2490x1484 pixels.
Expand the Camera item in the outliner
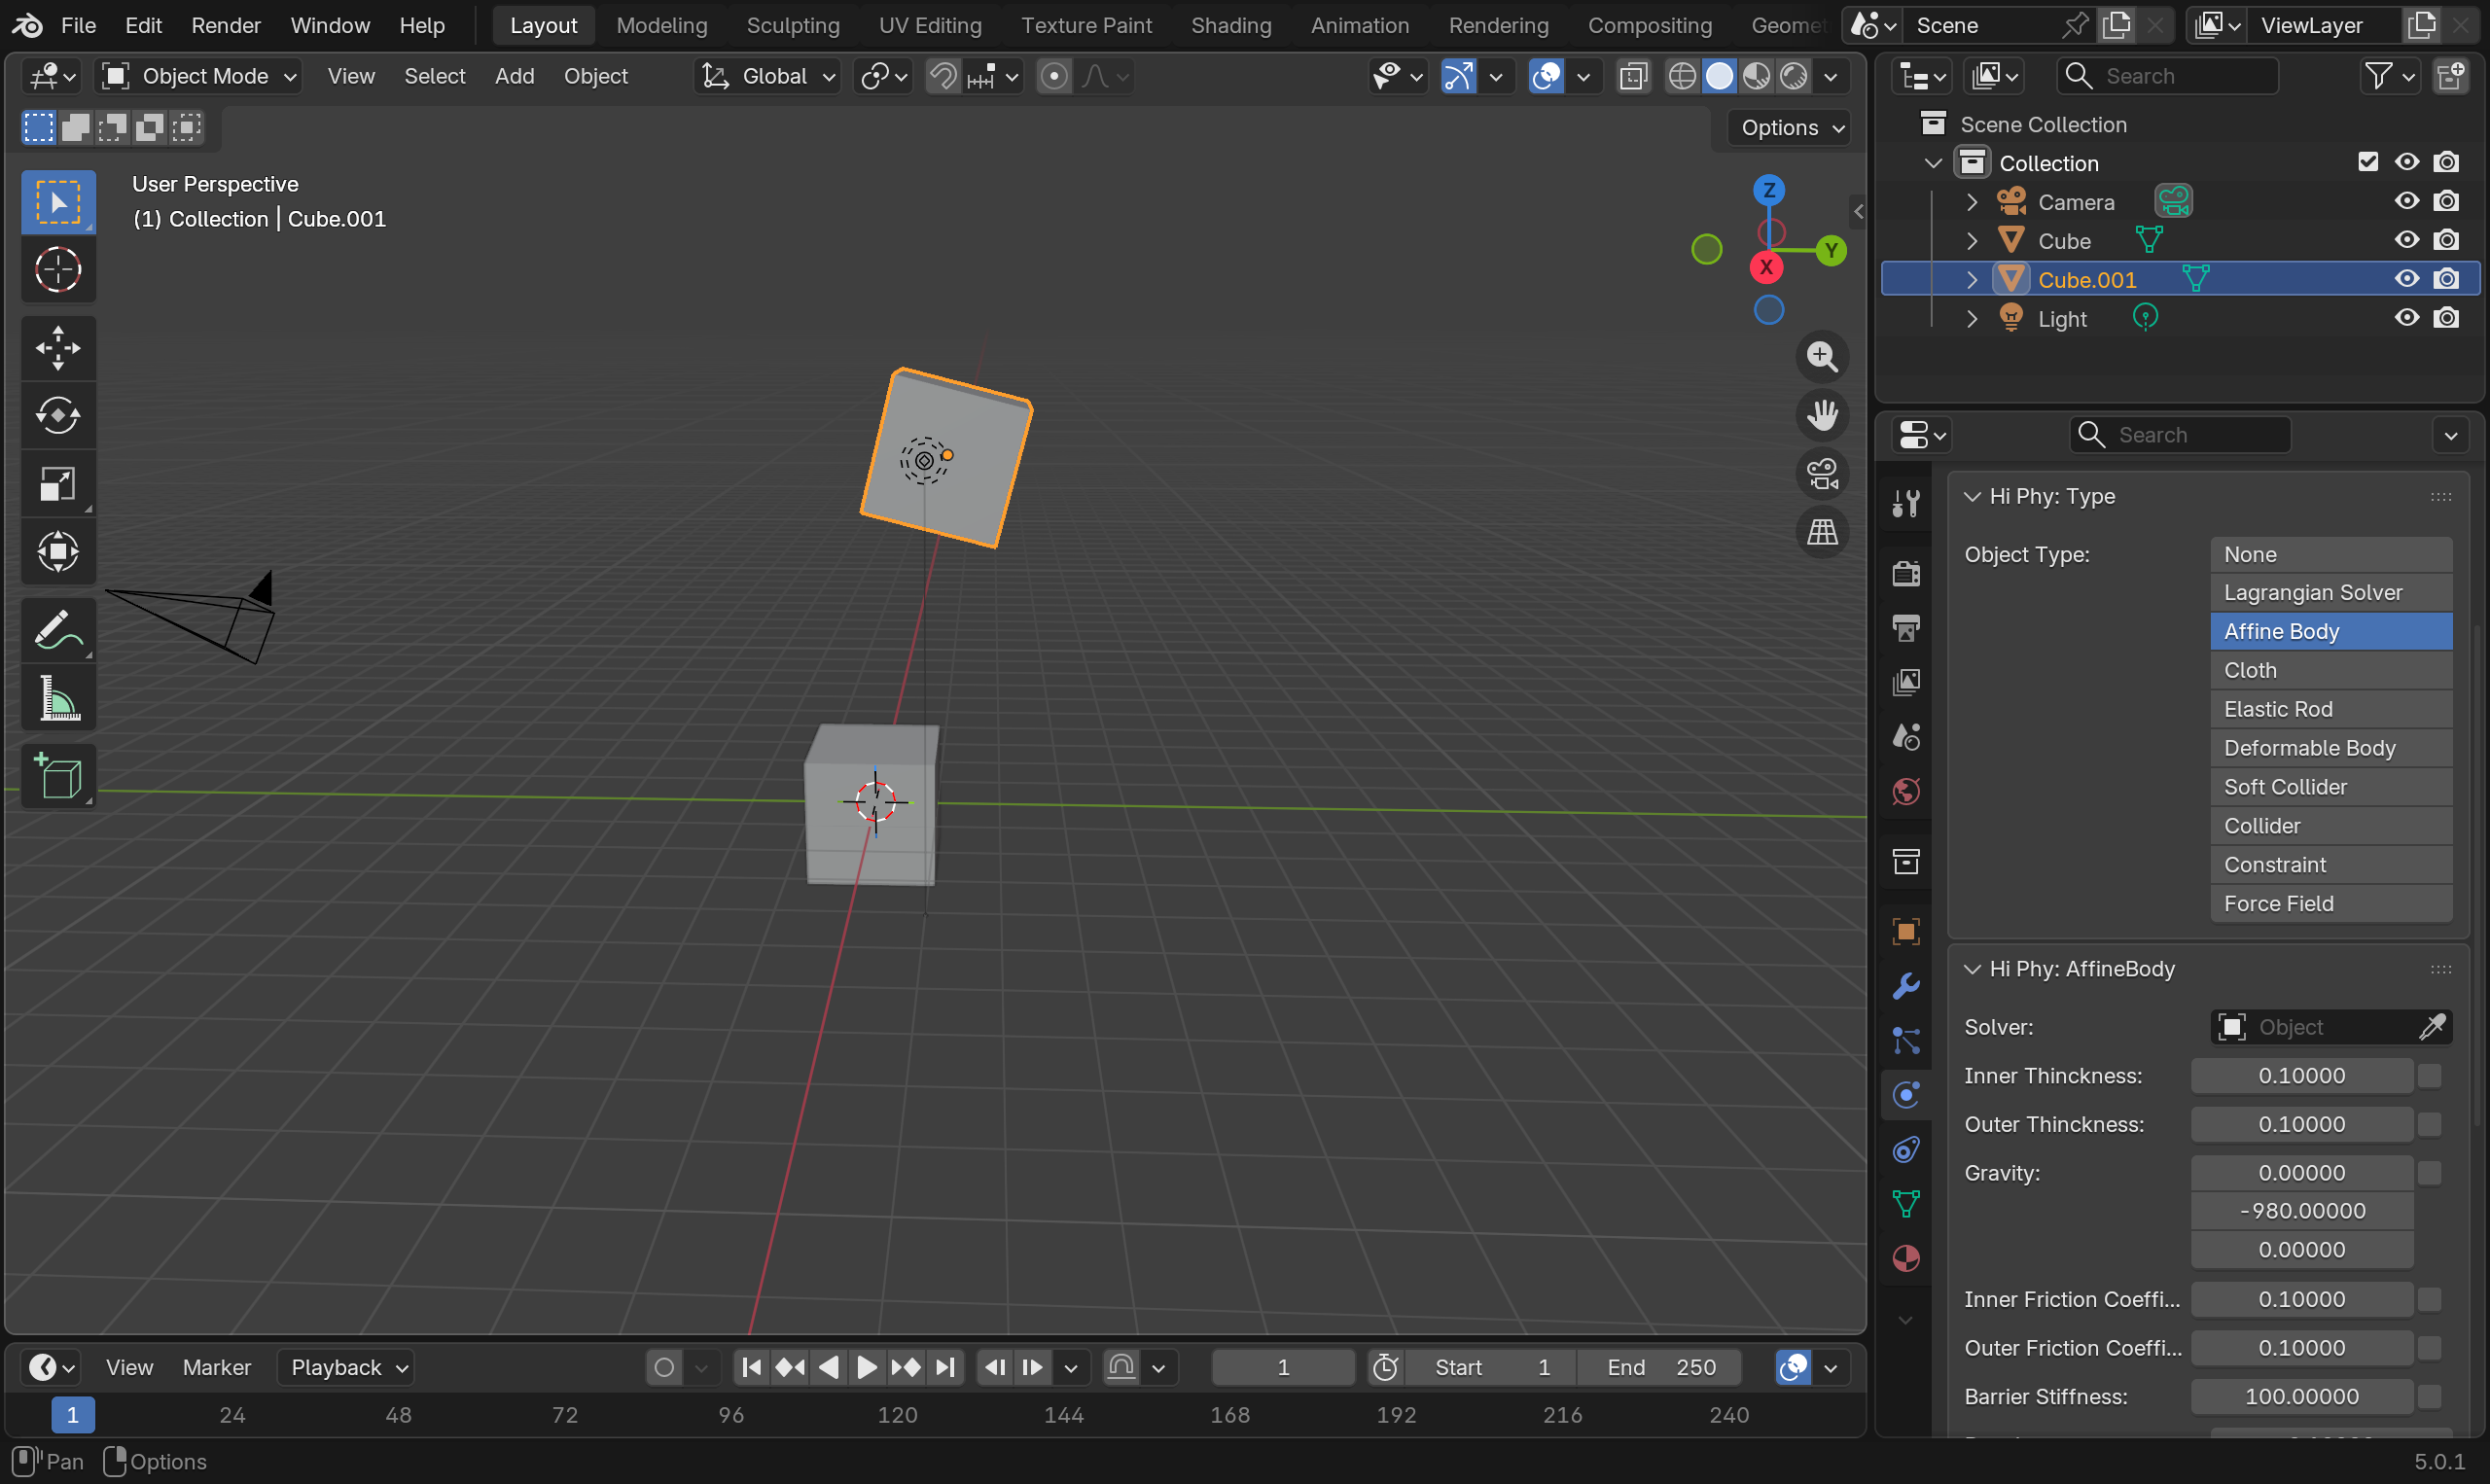pyautogui.click(x=1971, y=202)
